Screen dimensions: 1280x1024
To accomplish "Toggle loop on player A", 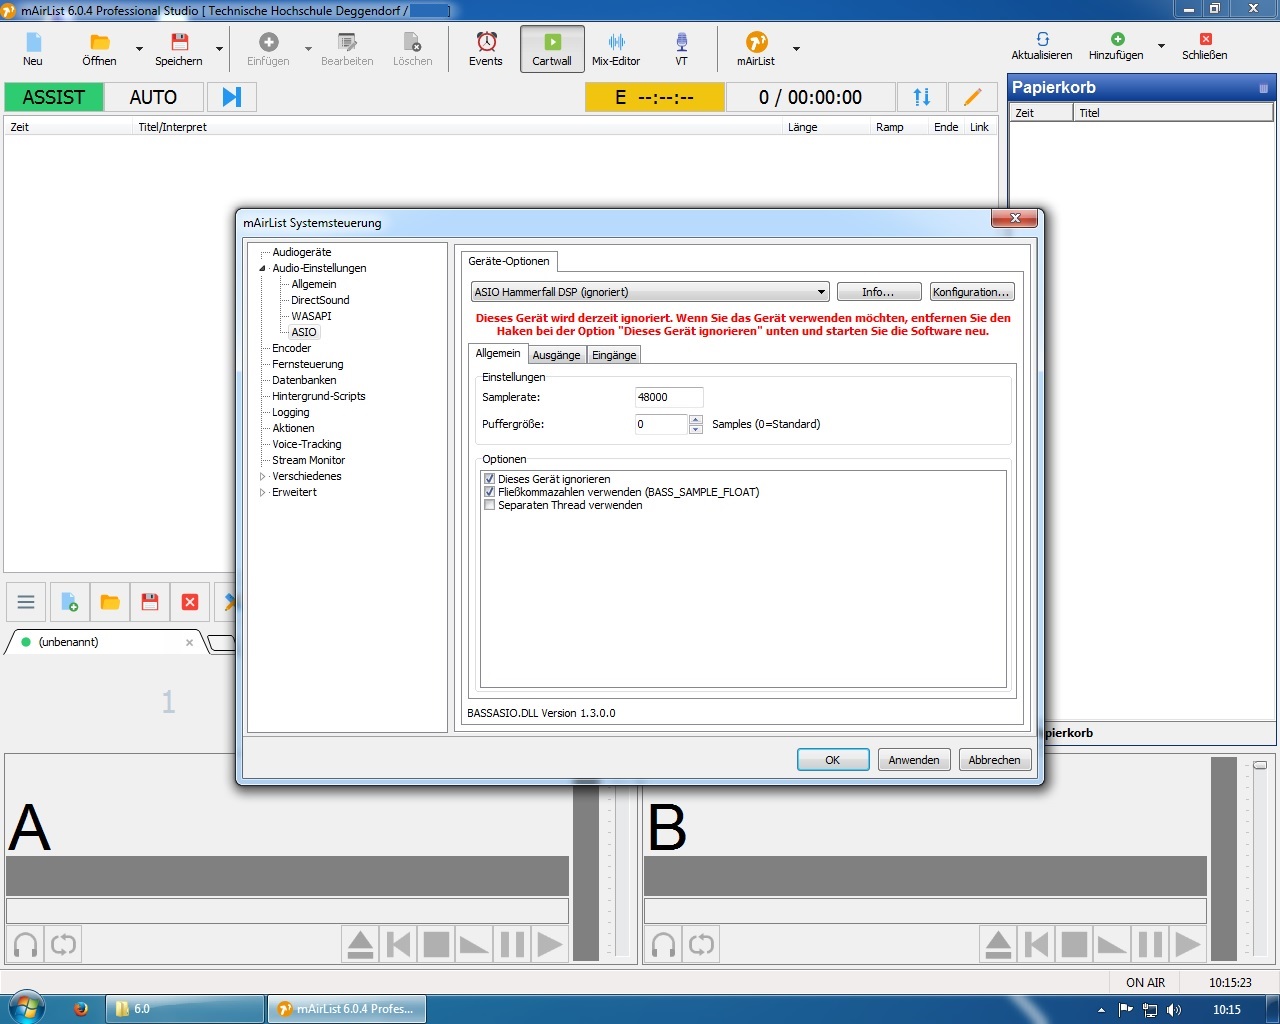I will point(63,944).
